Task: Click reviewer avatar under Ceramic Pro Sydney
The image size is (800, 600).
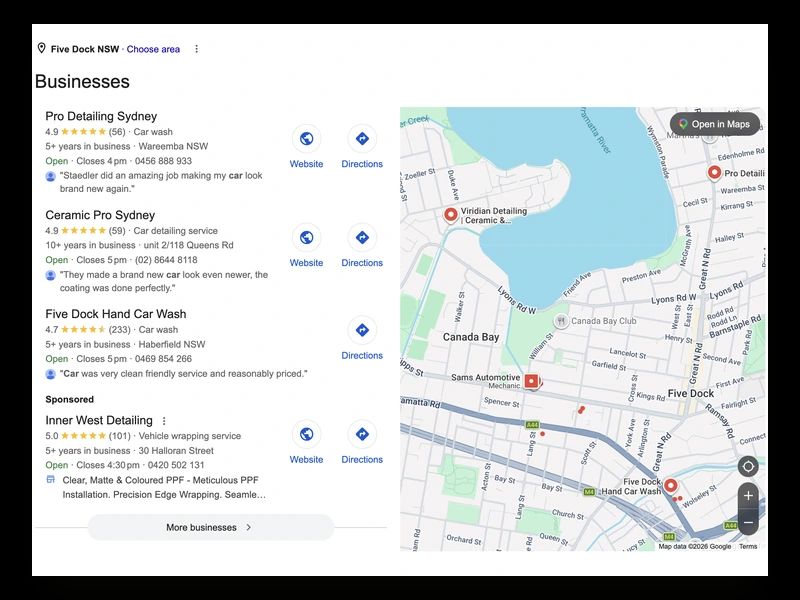Action: (x=51, y=276)
